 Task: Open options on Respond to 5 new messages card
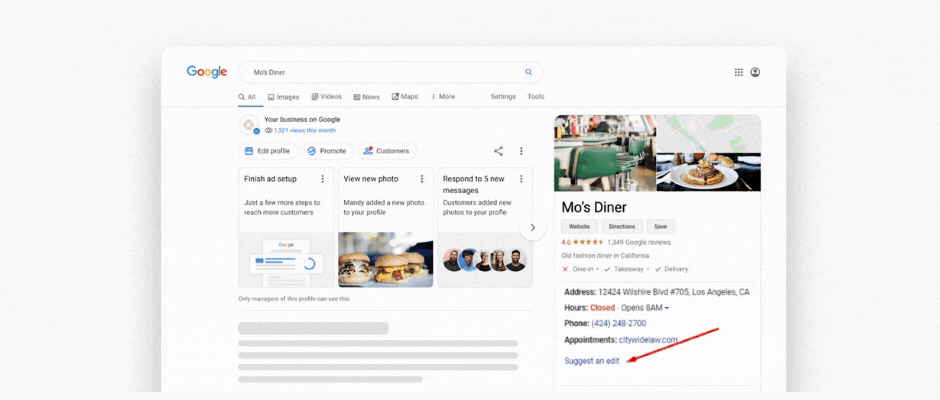coord(521,179)
